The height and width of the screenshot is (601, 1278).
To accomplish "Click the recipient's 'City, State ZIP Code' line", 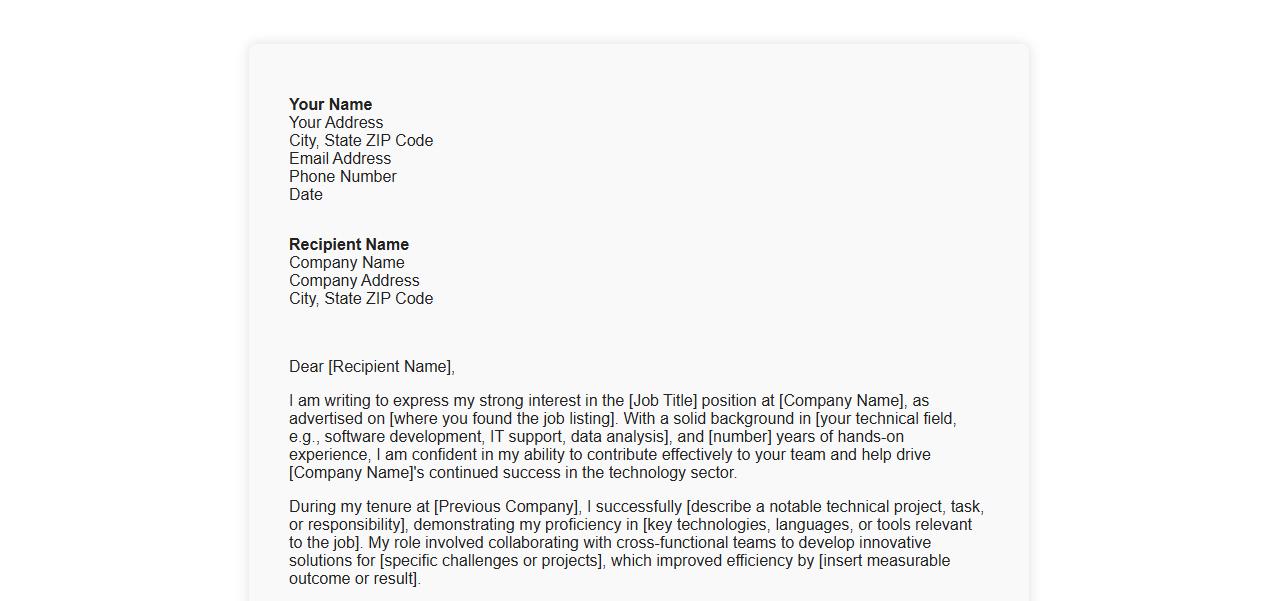I will tap(361, 299).
